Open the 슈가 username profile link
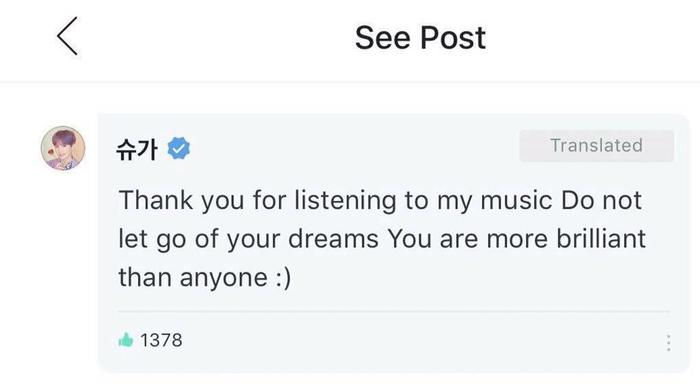Screen dimensions: 700x391 tap(137, 149)
